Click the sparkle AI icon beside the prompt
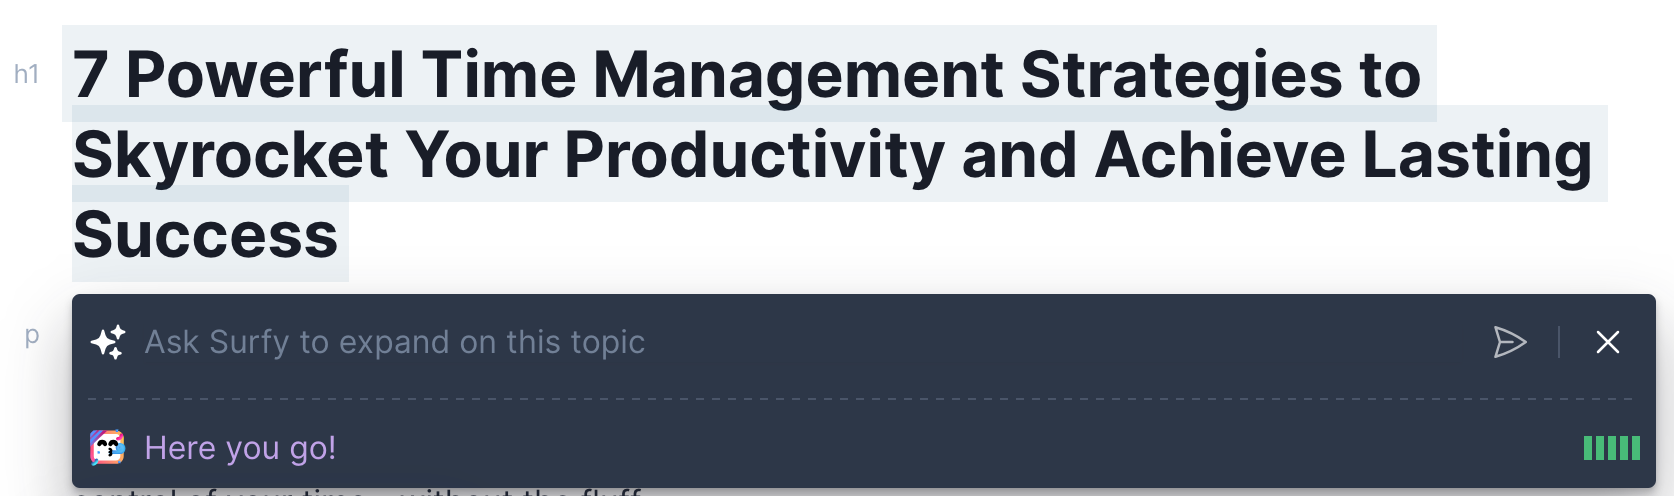Screen dimensions: 1674x496 (x=108, y=342)
